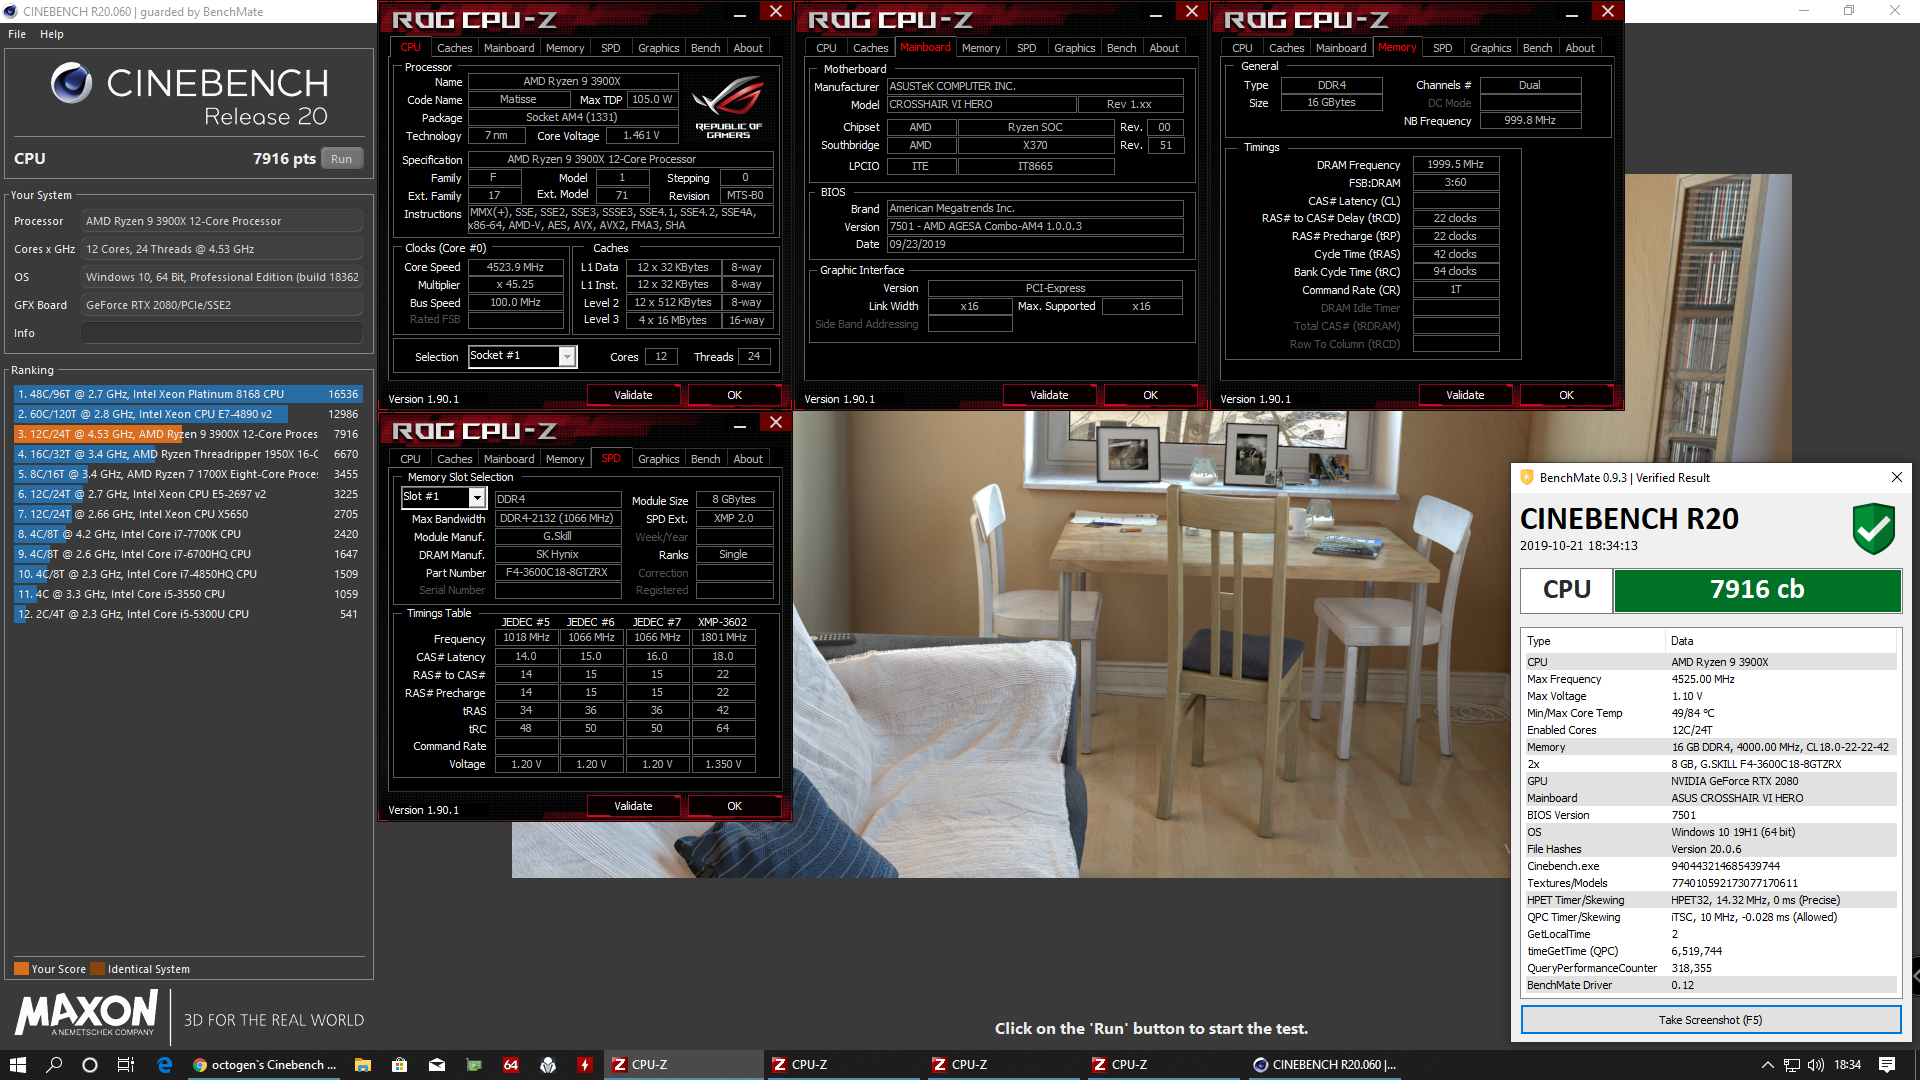Open the Action Center notifications icon
The image size is (1920, 1080).
coord(1887,1065)
